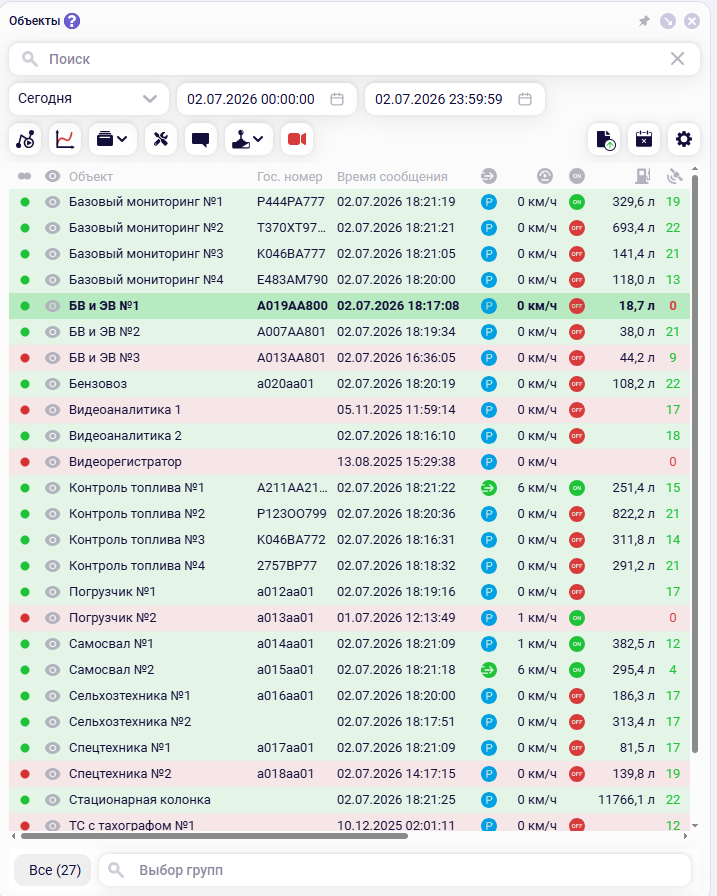Image resolution: width=717 pixels, height=896 pixels.
Task: Click the scroll right arrow at bottom
Action: point(685,836)
